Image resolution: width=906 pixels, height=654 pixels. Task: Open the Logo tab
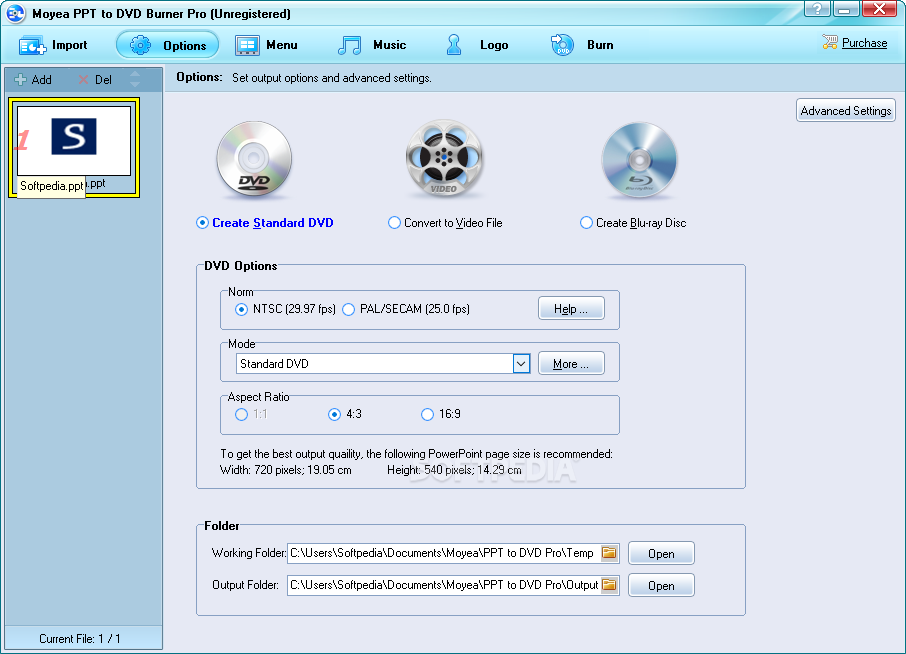click(477, 45)
